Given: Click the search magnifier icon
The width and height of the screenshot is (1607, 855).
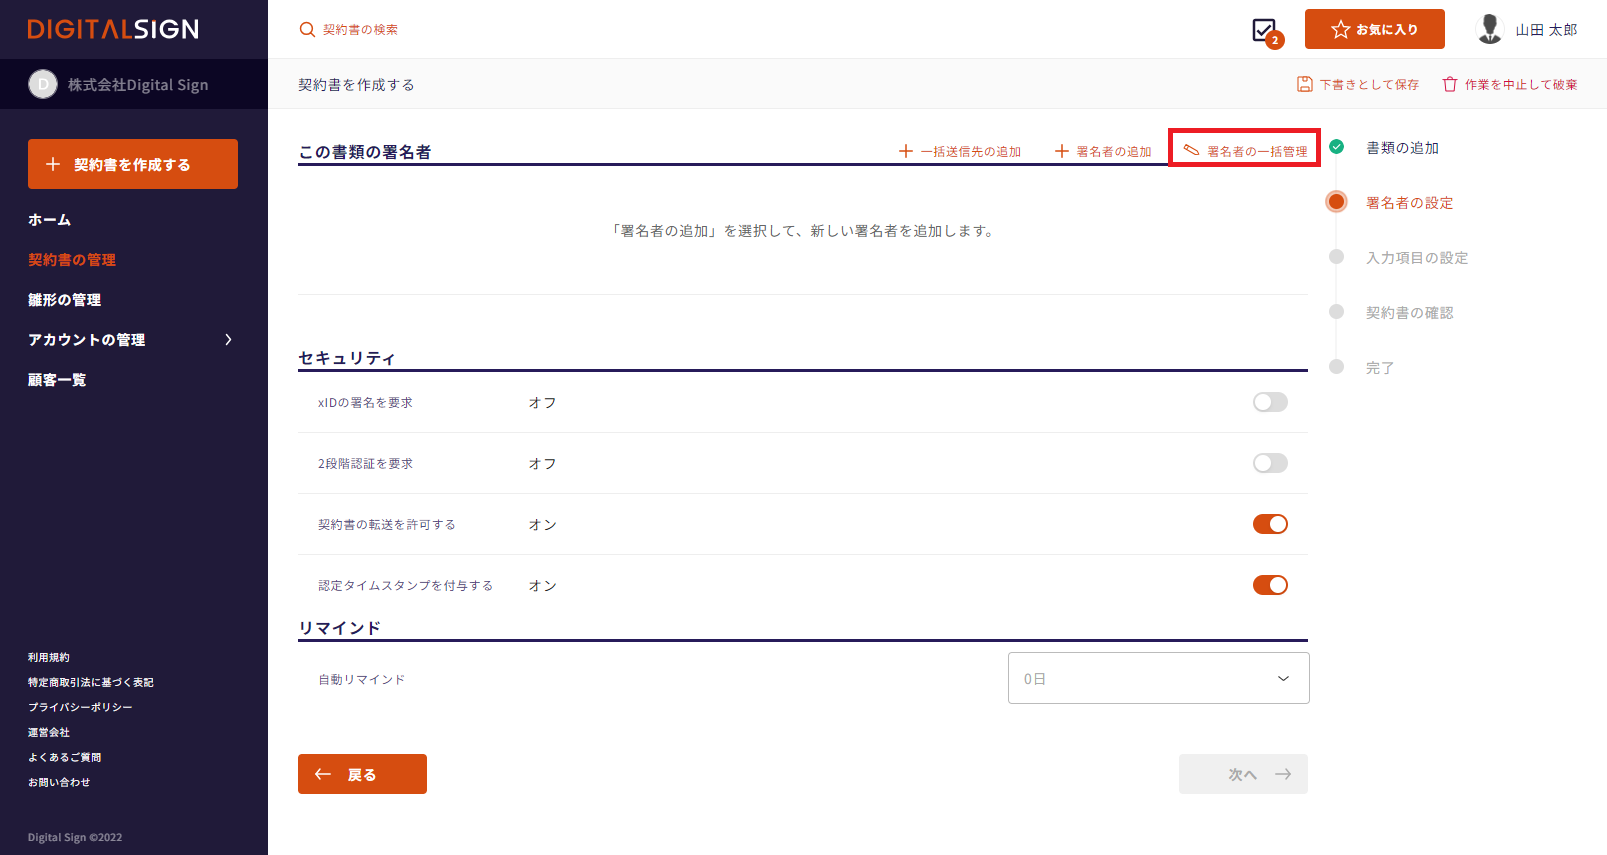Looking at the screenshot, I should pos(307,30).
